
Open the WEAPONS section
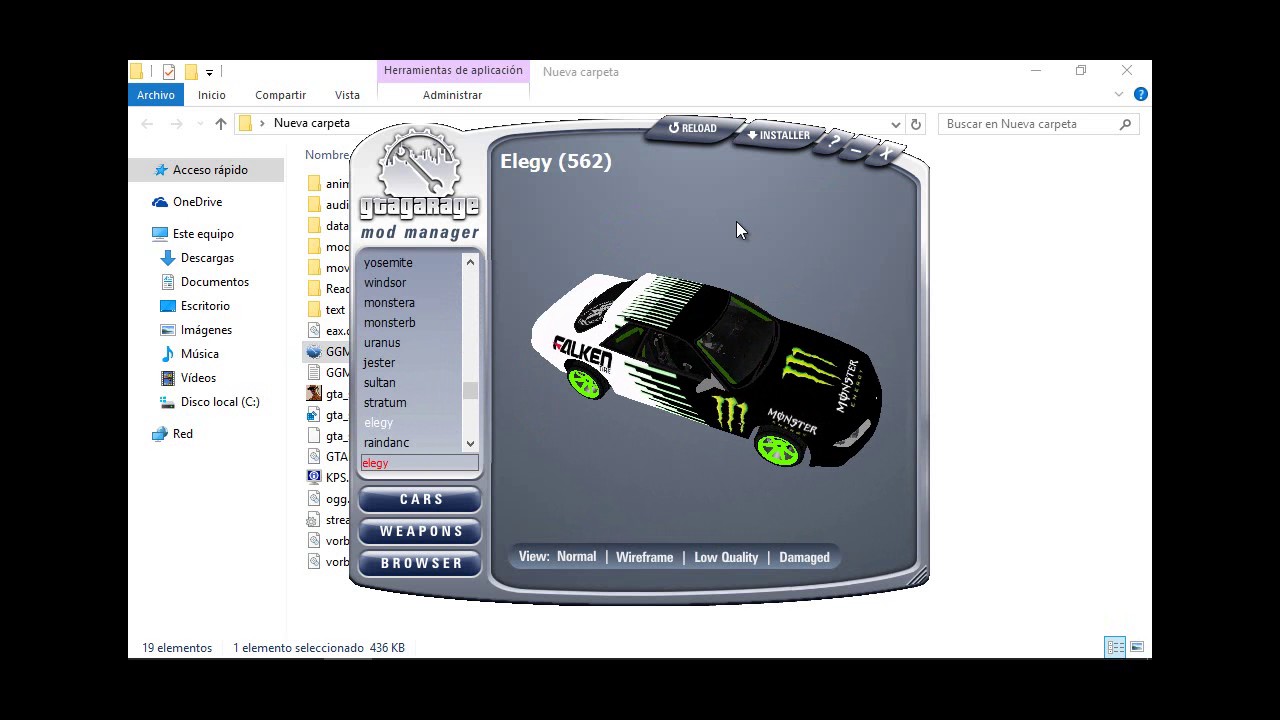pyautogui.click(x=419, y=531)
